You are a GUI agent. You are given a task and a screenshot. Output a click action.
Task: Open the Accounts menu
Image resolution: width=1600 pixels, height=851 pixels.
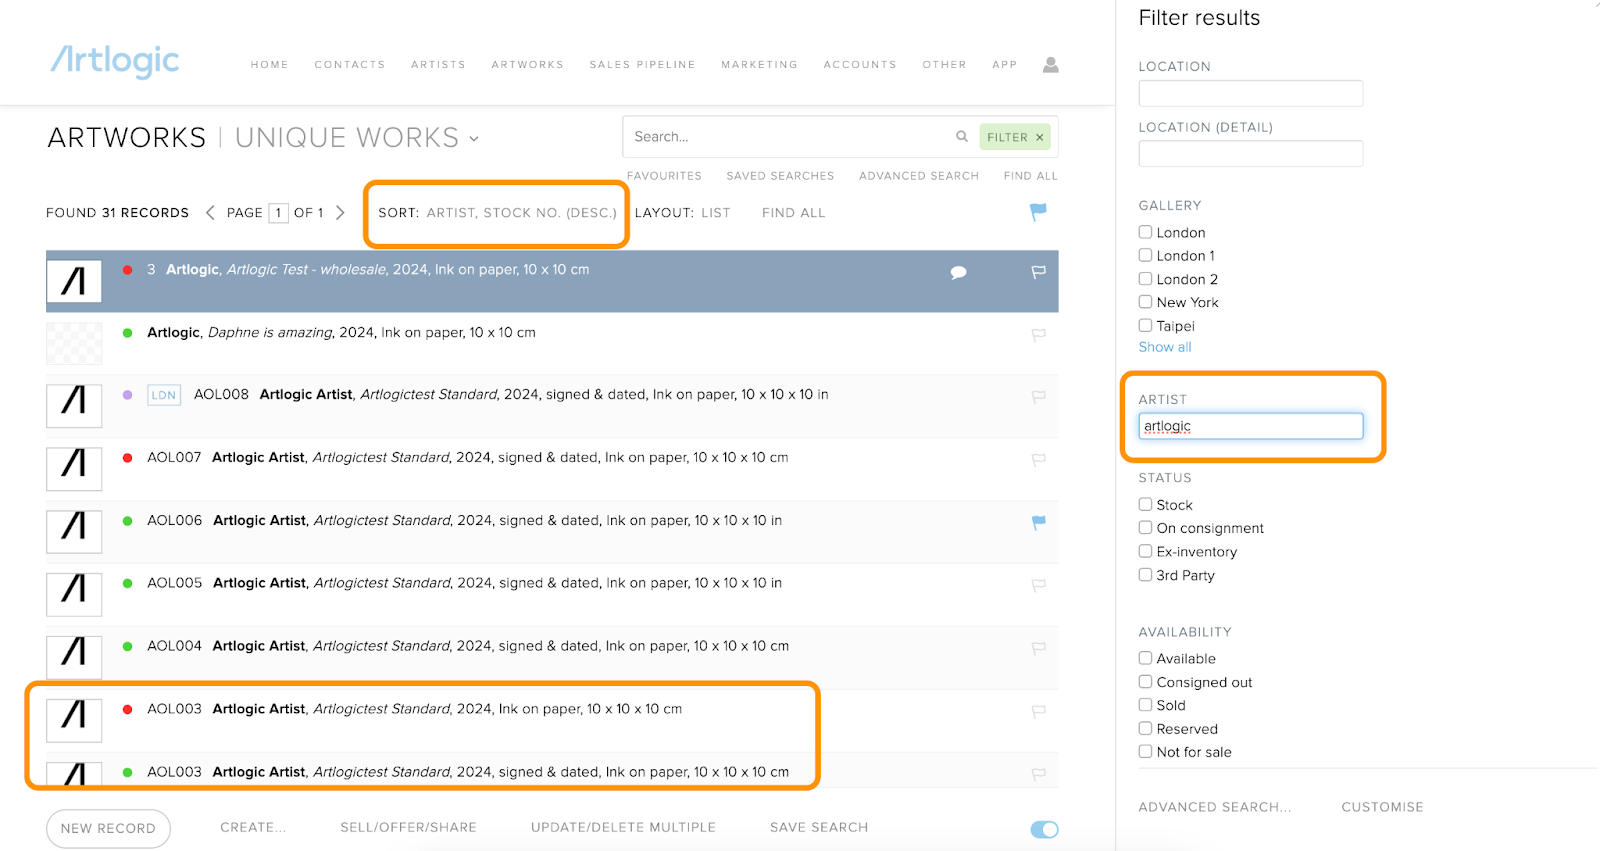click(860, 65)
